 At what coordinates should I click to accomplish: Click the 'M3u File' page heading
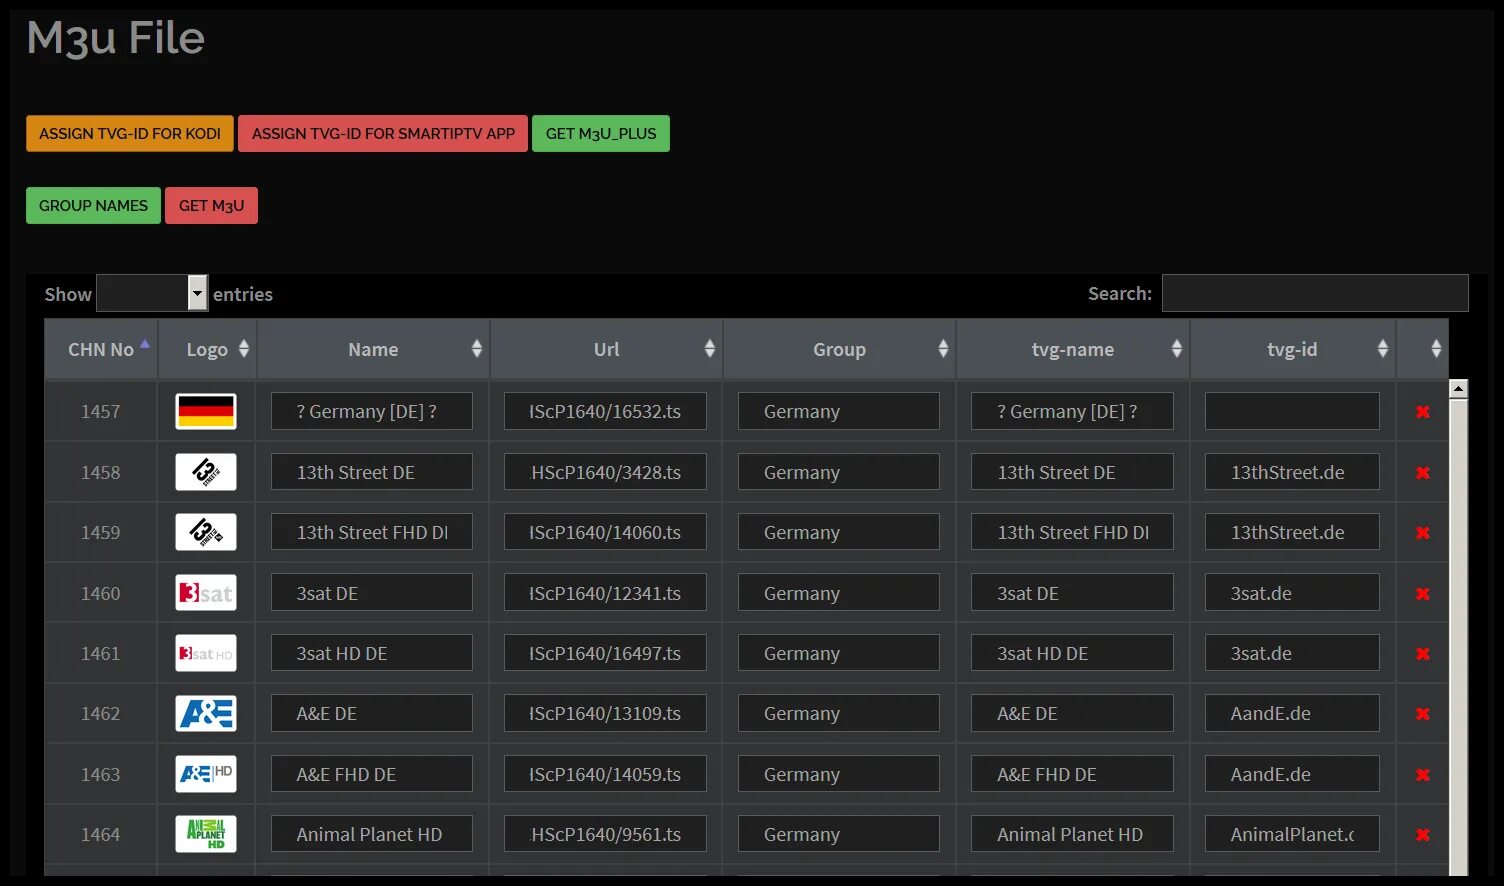[116, 38]
